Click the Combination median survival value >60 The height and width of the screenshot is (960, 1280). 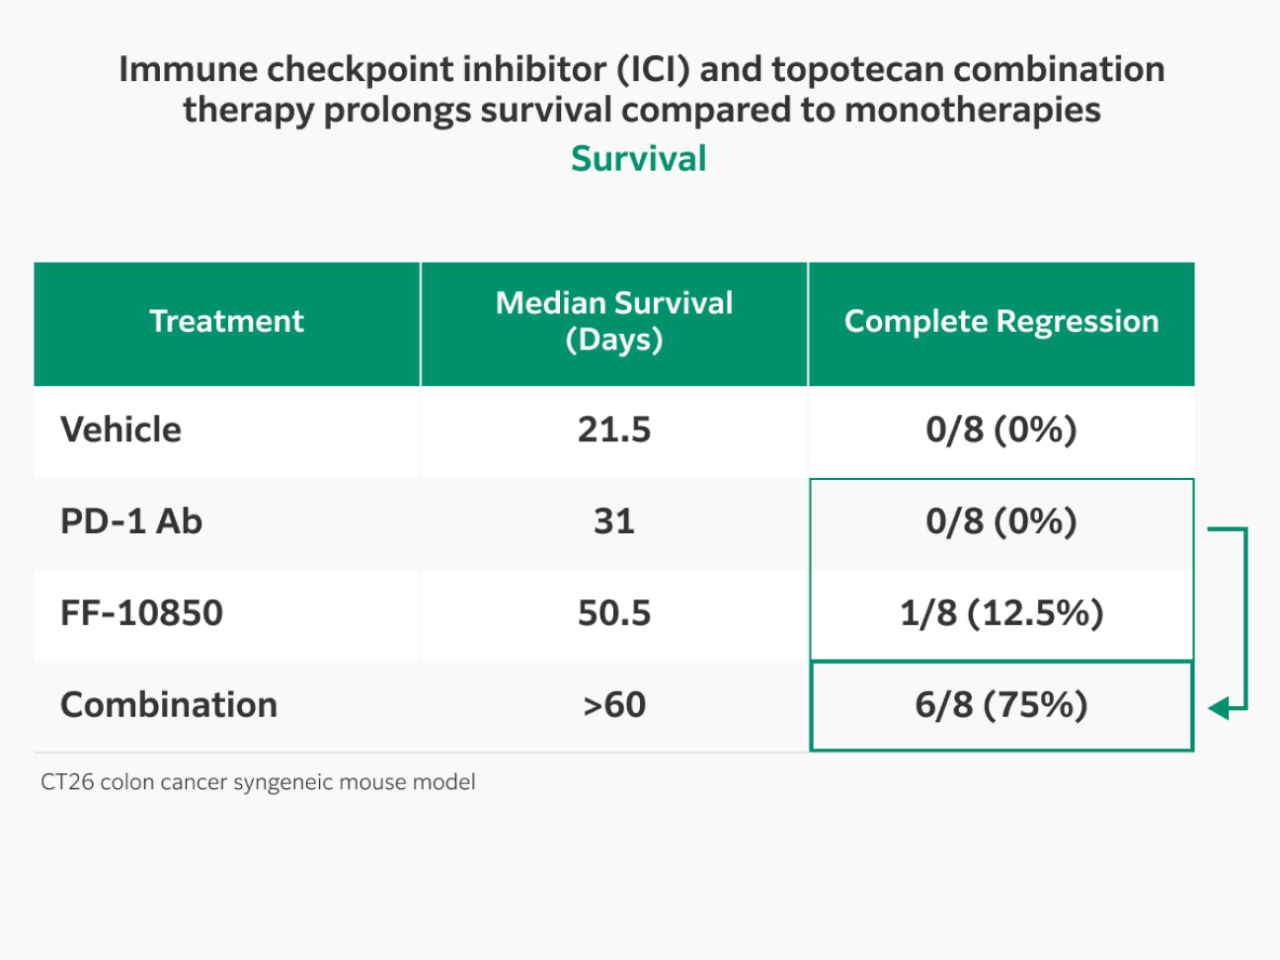click(x=614, y=705)
